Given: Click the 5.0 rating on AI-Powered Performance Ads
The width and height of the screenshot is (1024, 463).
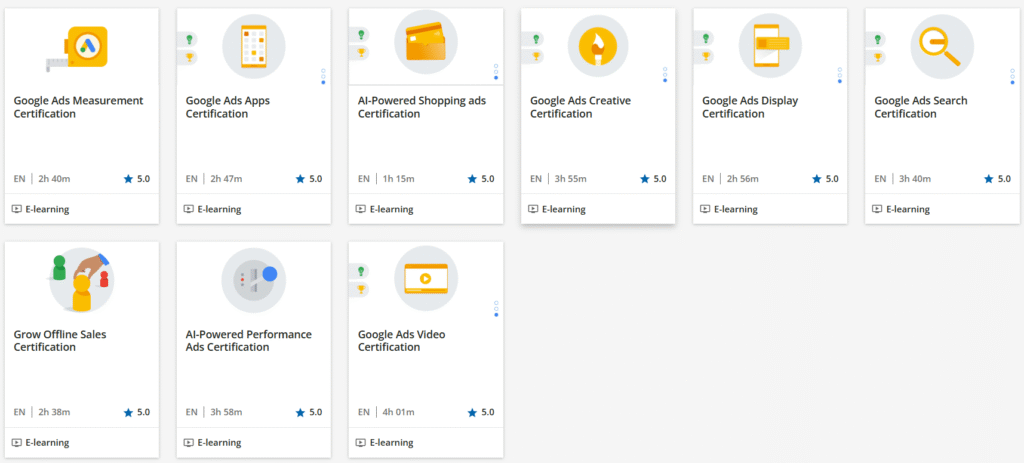Looking at the screenshot, I should [315, 412].
